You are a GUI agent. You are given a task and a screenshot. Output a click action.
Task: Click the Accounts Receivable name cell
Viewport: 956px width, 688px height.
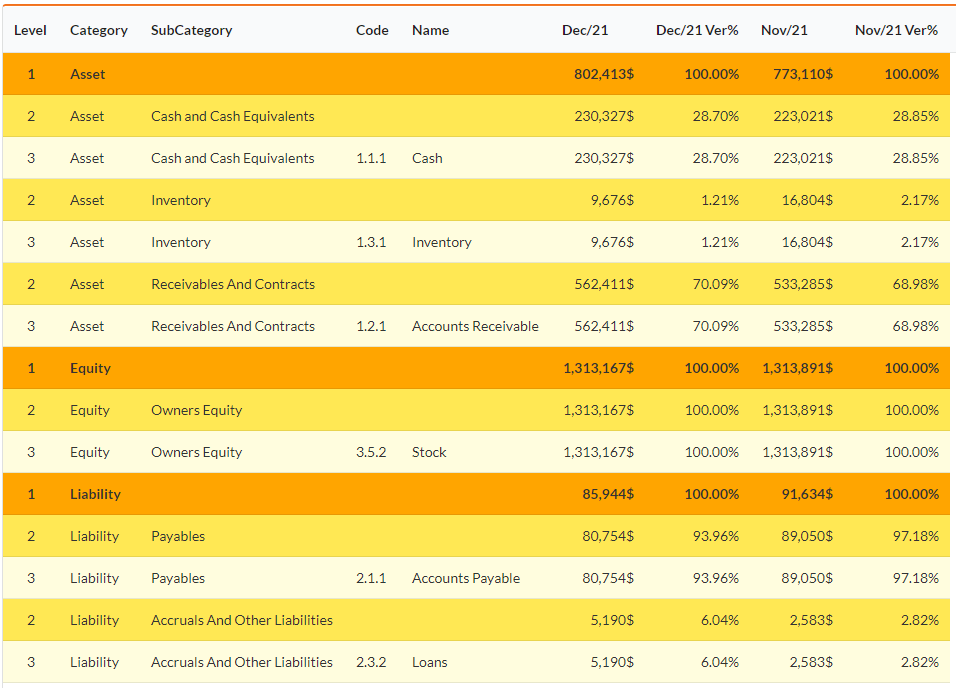point(476,326)
